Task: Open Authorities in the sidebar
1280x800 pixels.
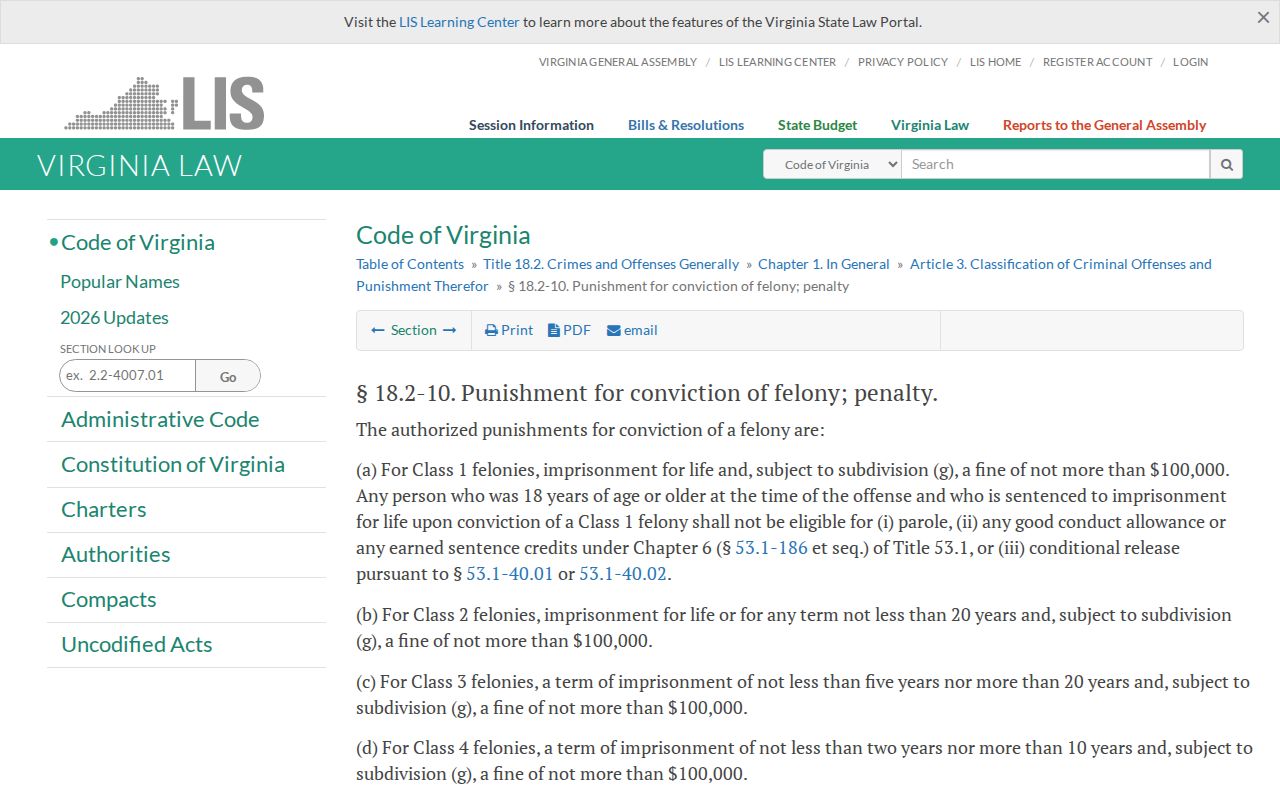Action: (x=116, y=555)
